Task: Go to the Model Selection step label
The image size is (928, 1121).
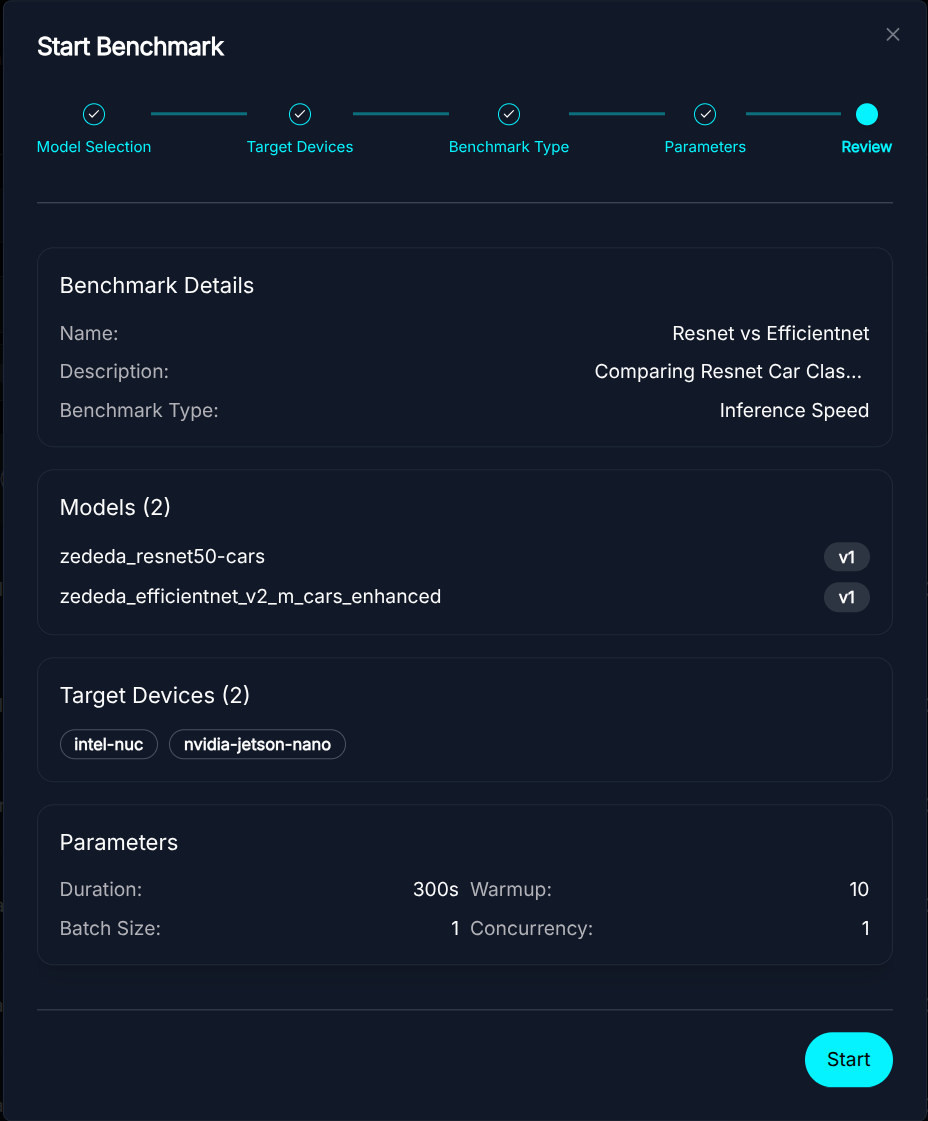Action: [94, 147]
